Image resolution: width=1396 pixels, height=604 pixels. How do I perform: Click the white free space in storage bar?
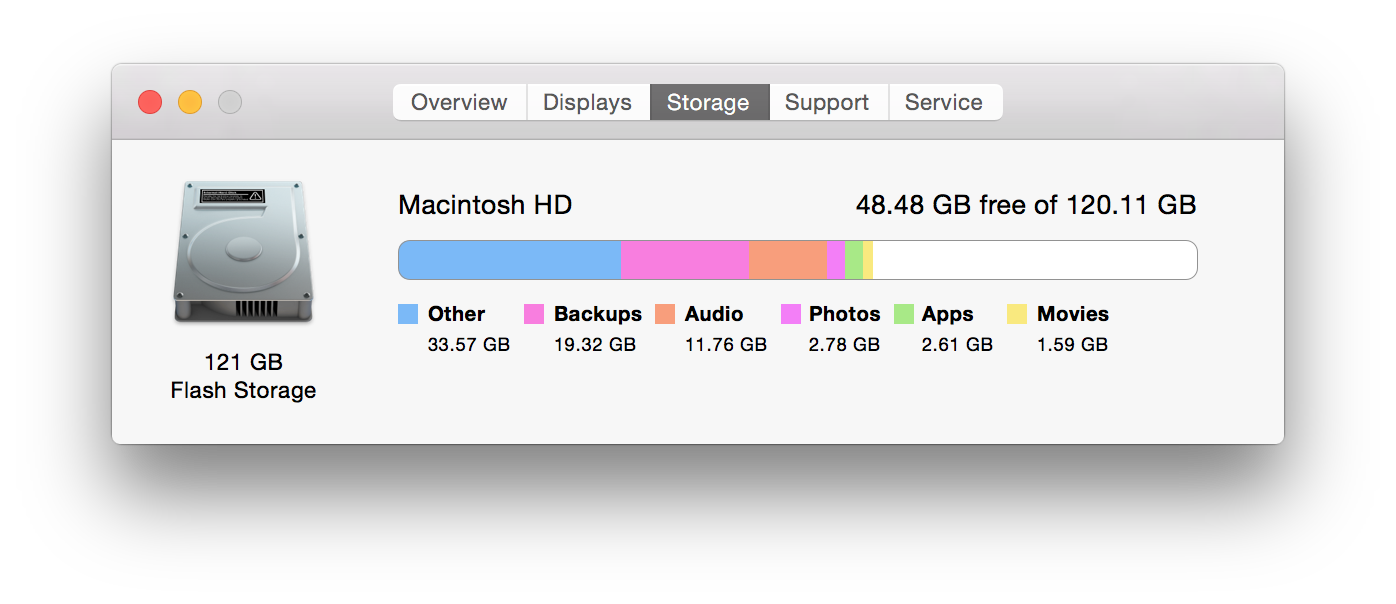pyautogui.click(x=1034, y=260)
